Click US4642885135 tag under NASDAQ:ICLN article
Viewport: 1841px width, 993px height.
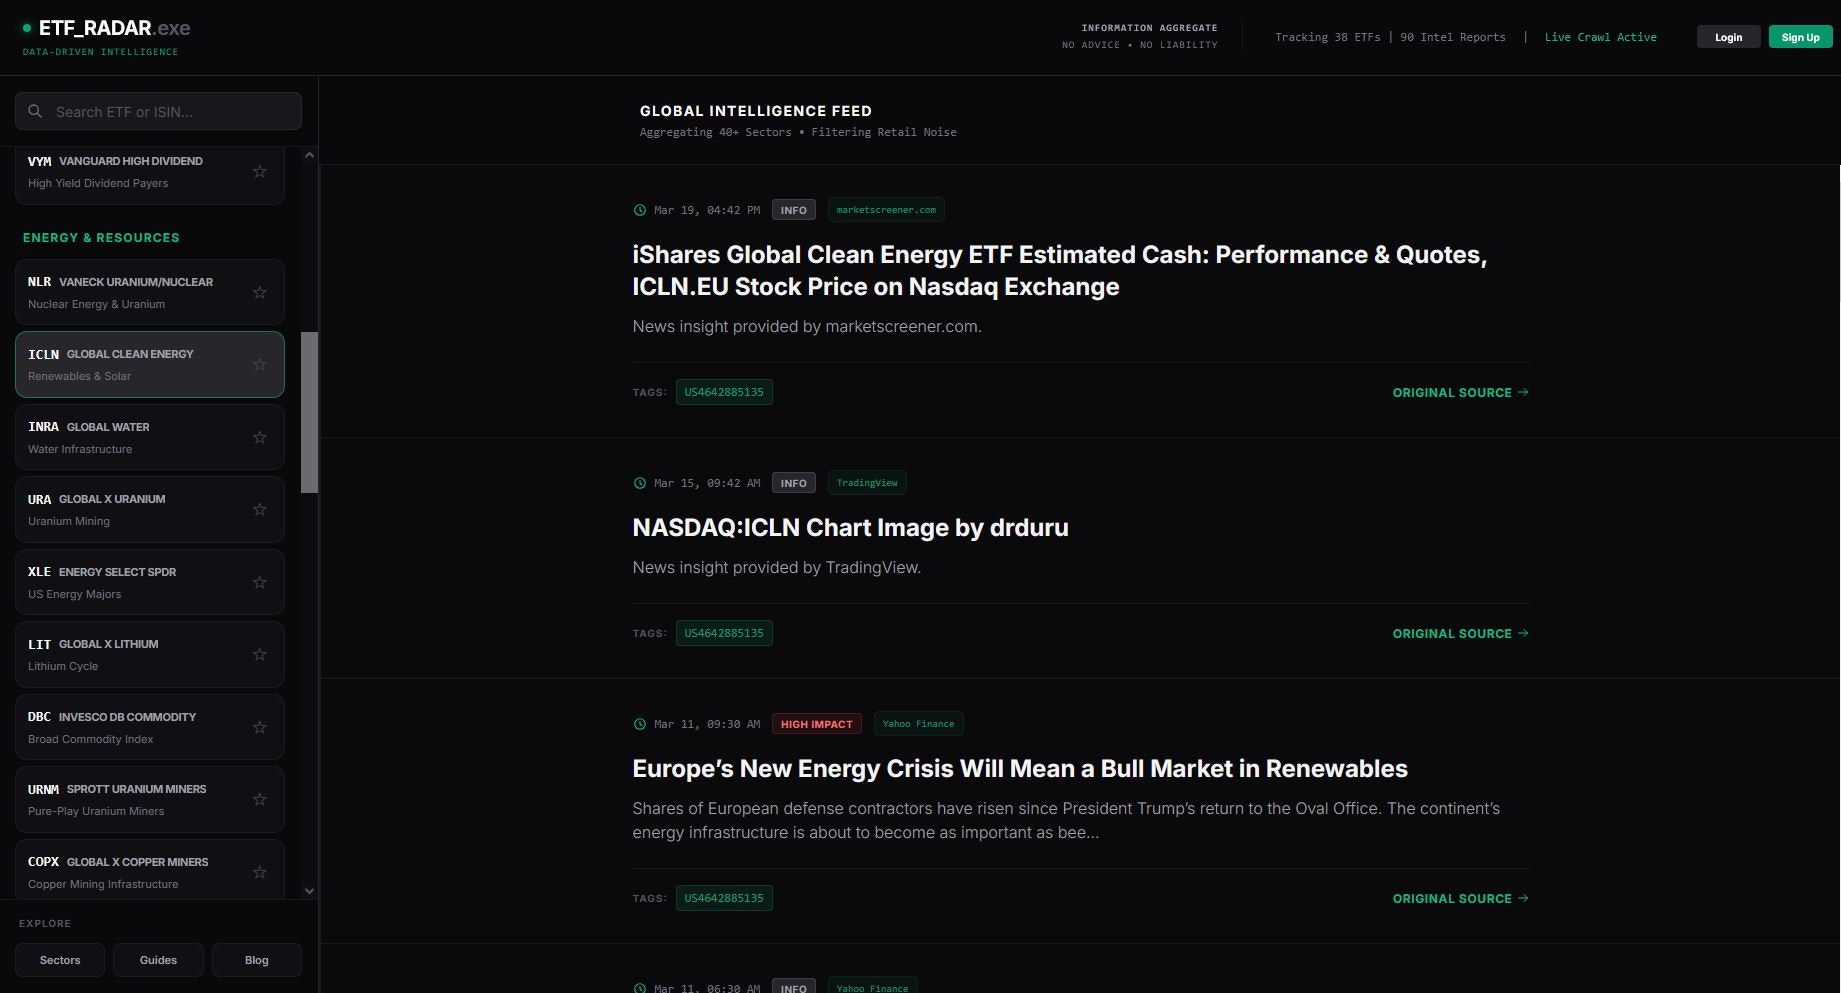coord(724,633)
